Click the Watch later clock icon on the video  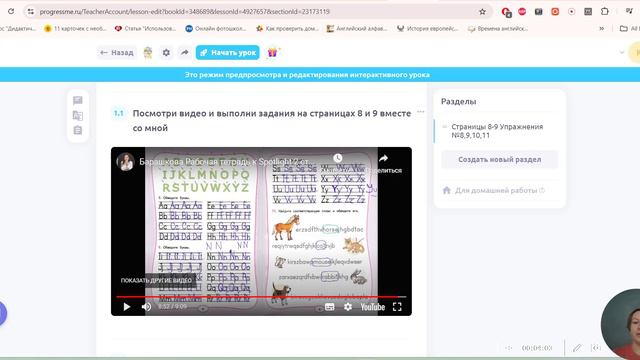point(338,158)
